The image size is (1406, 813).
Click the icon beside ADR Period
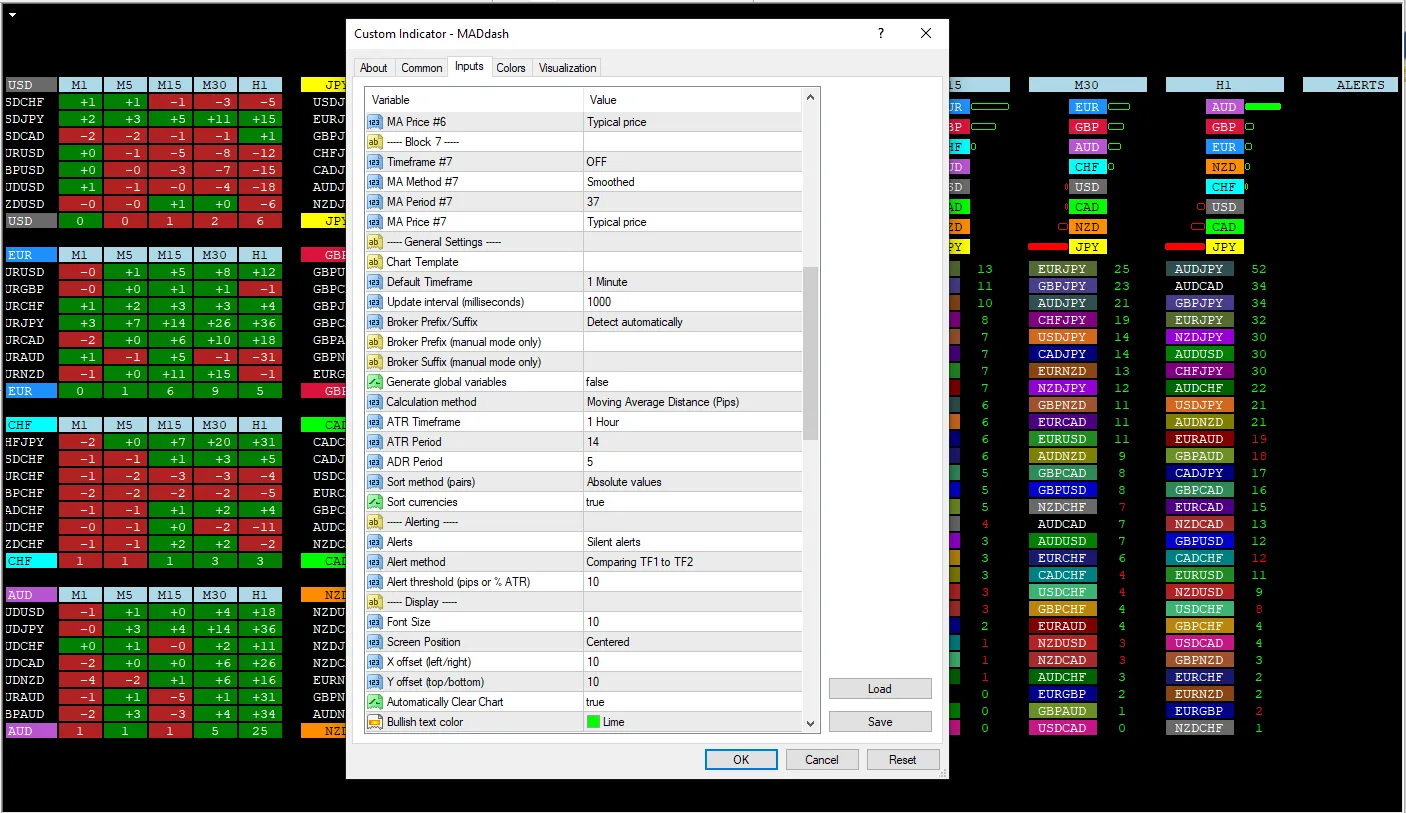pos(375,462)
